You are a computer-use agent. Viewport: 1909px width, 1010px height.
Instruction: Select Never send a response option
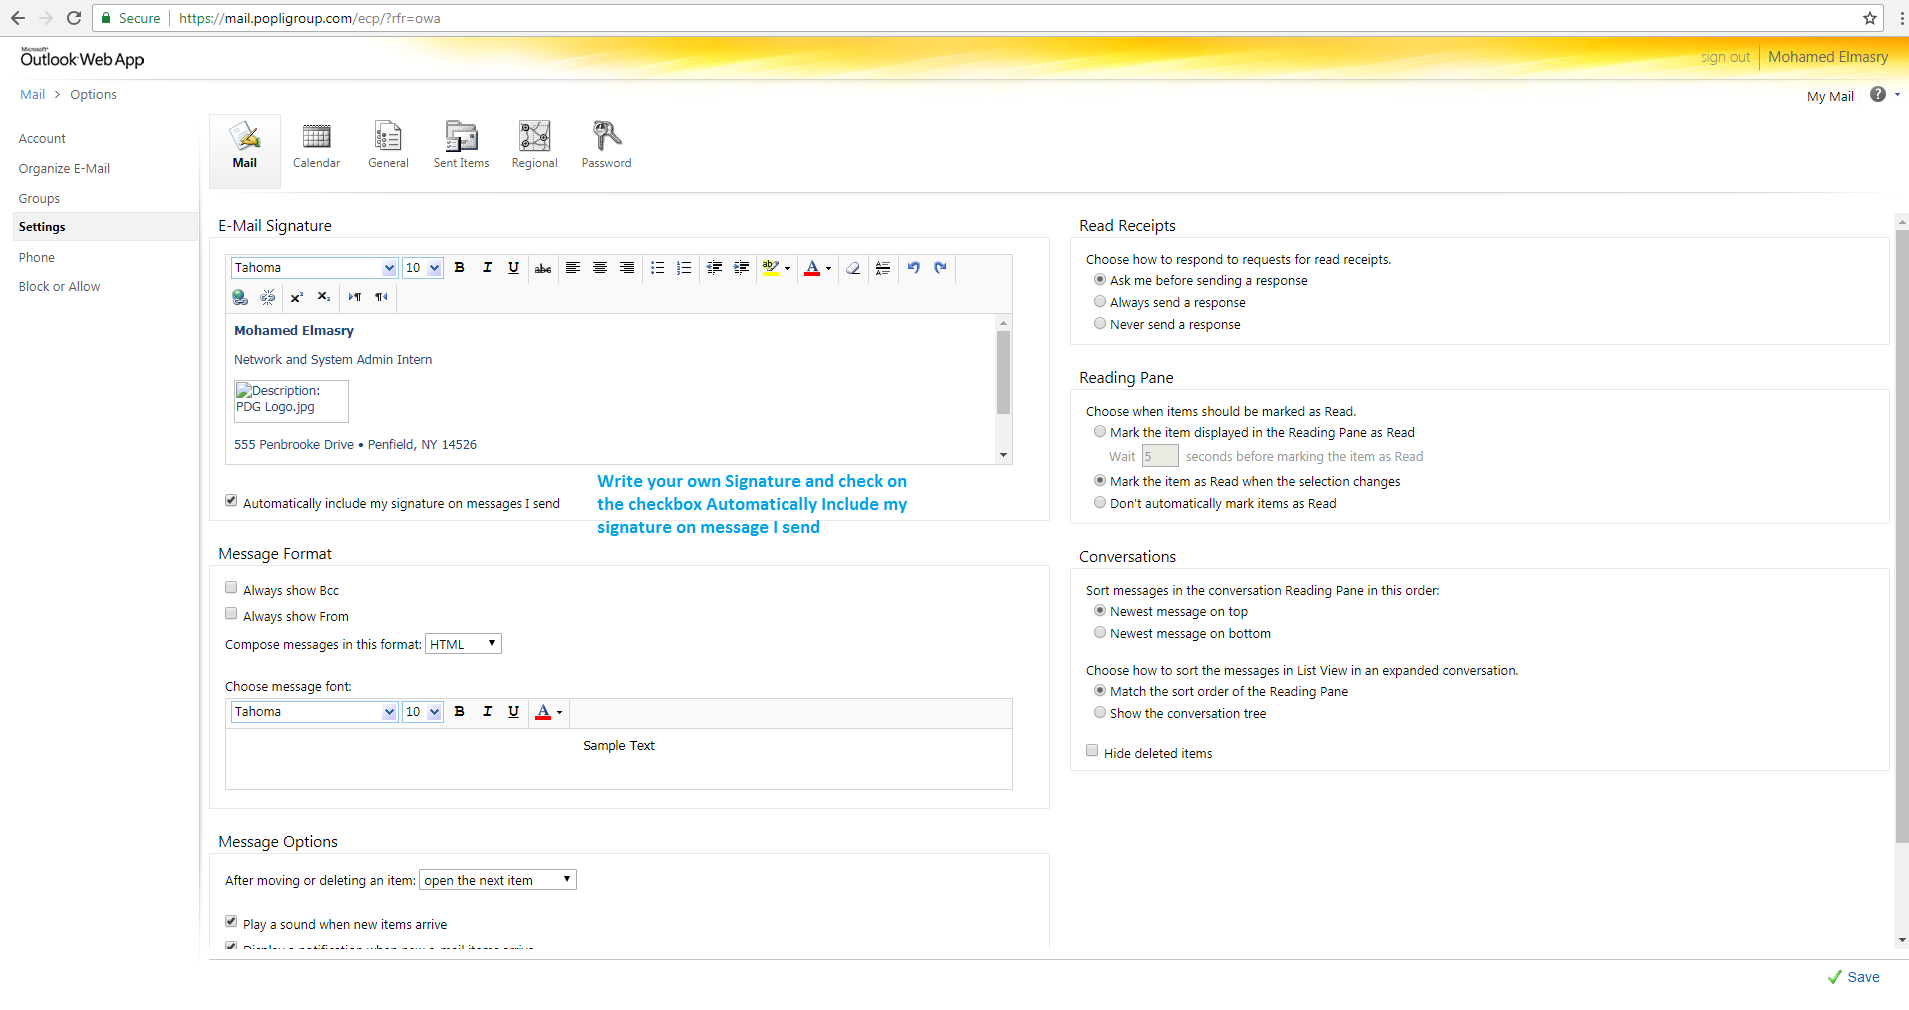tap(1100, 324)
